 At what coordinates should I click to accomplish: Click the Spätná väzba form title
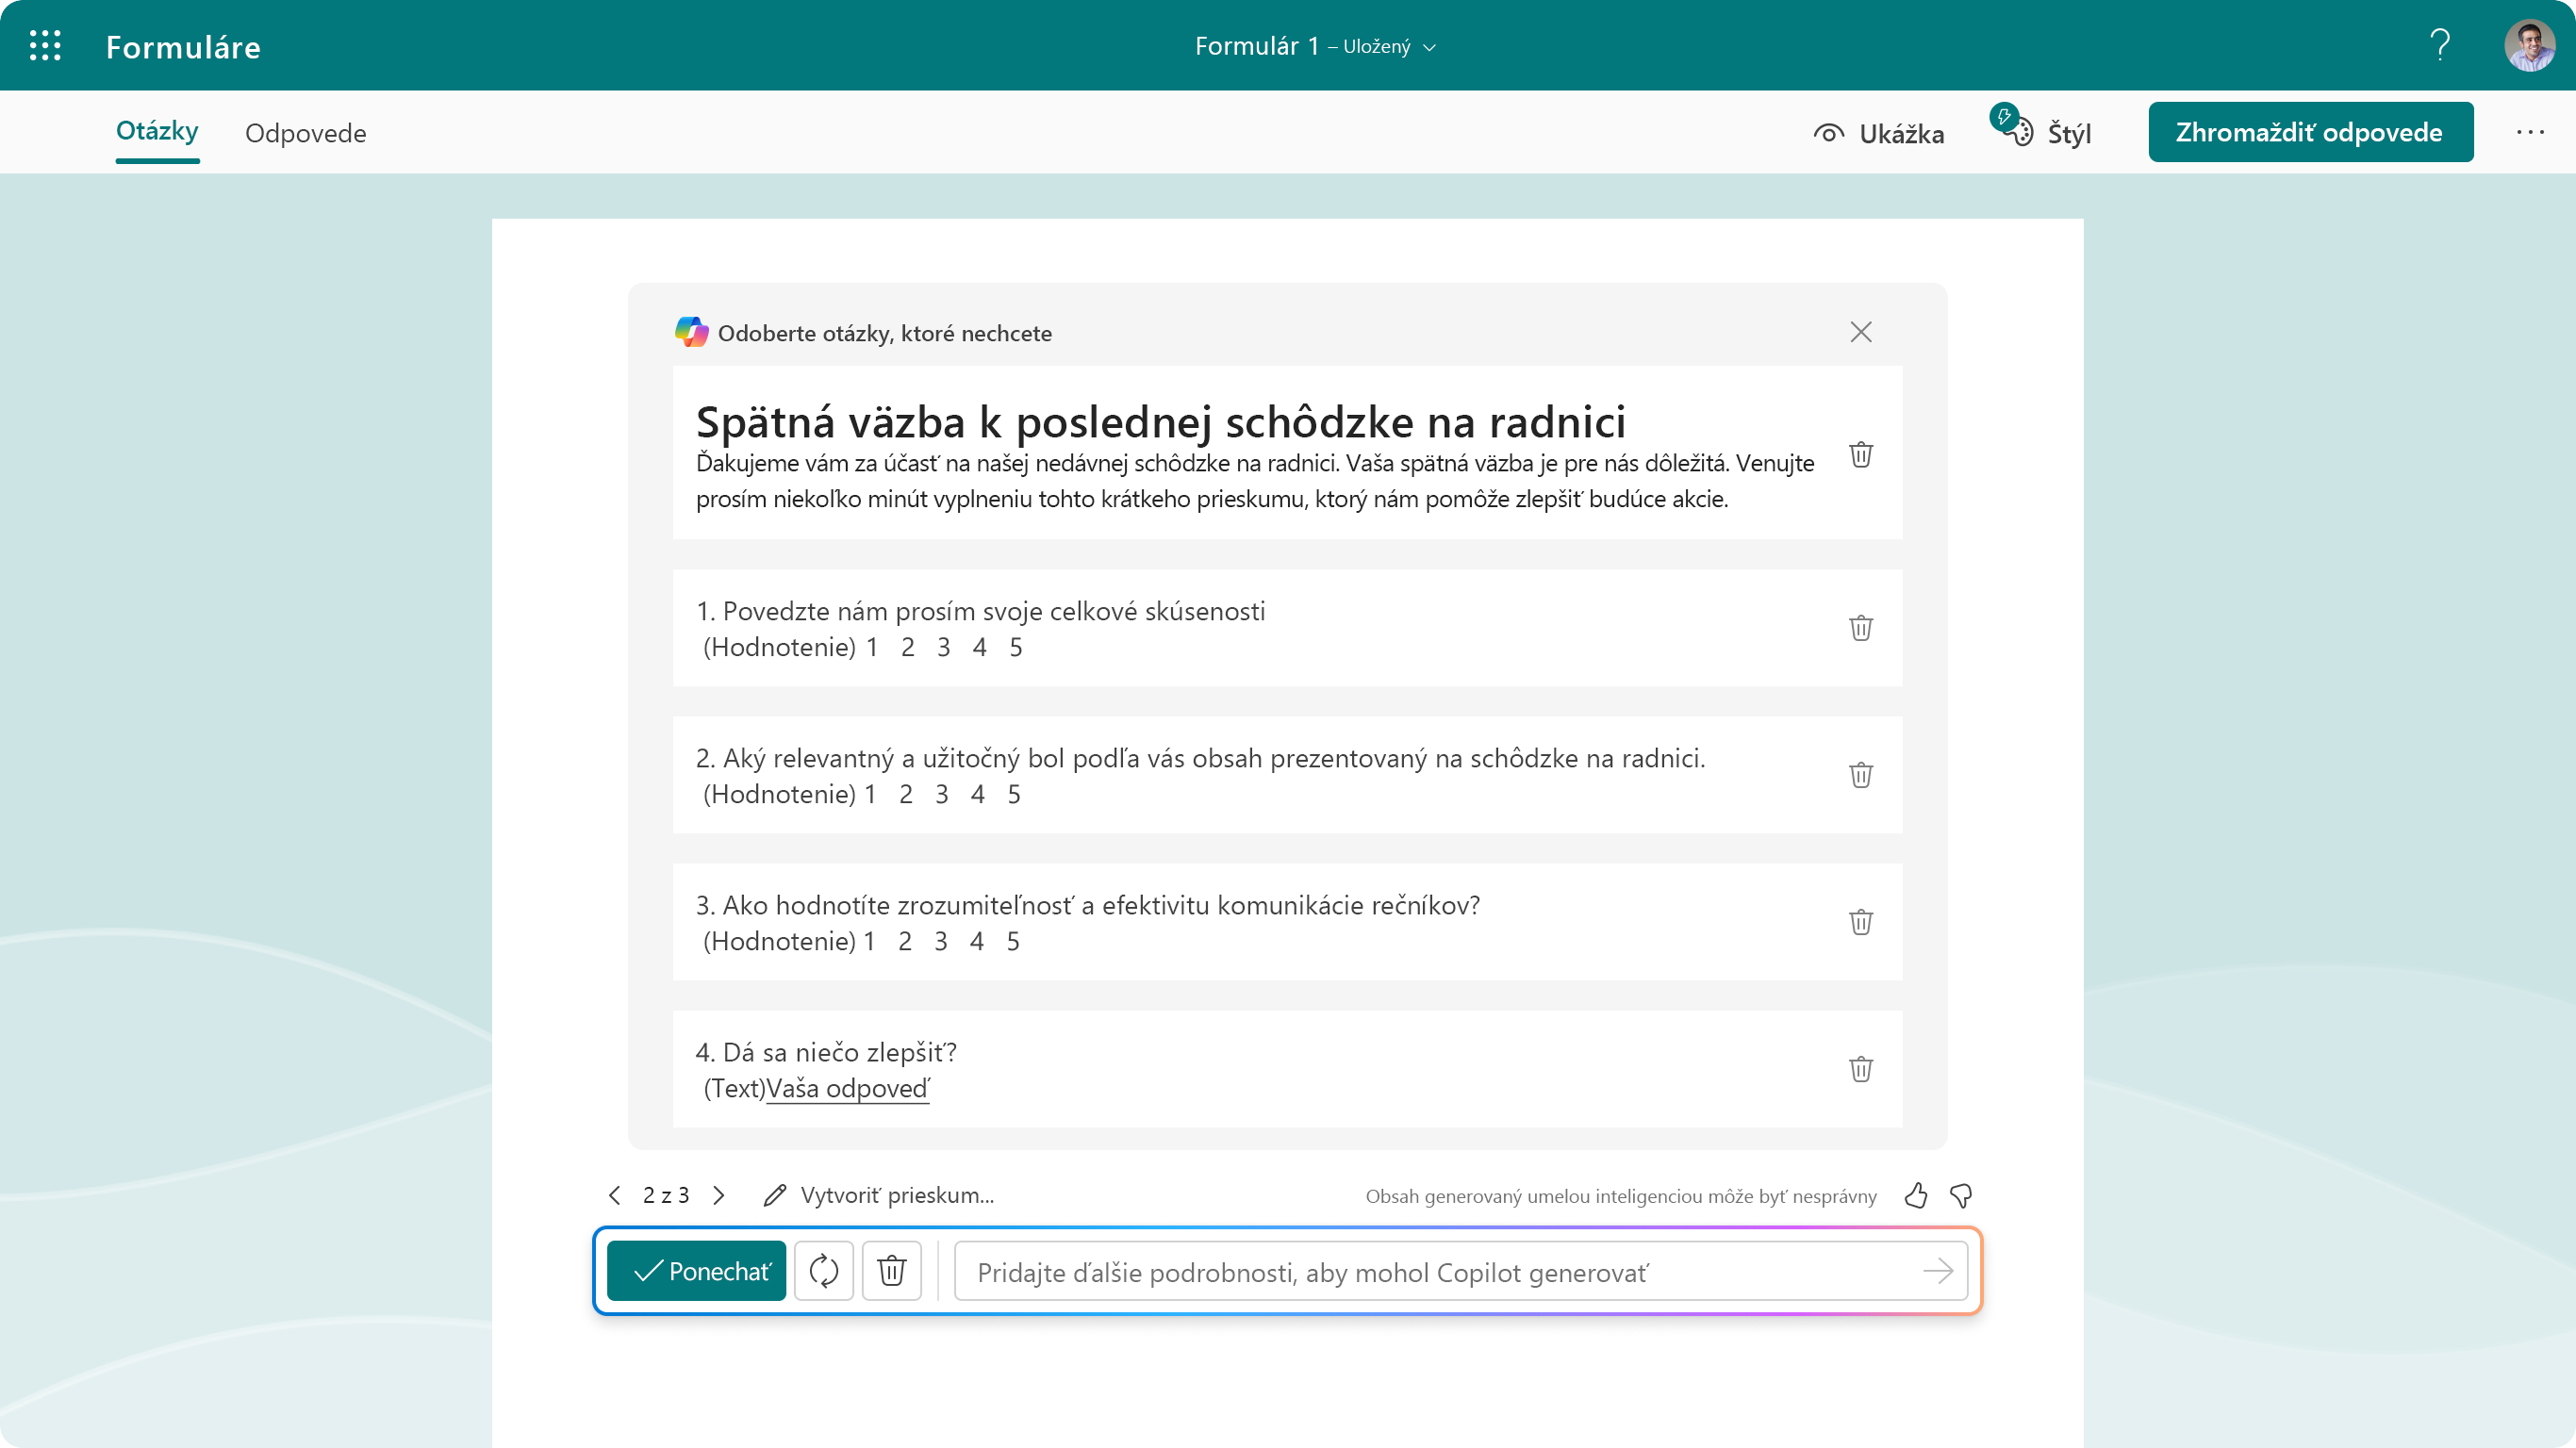tap(1160, 422)
